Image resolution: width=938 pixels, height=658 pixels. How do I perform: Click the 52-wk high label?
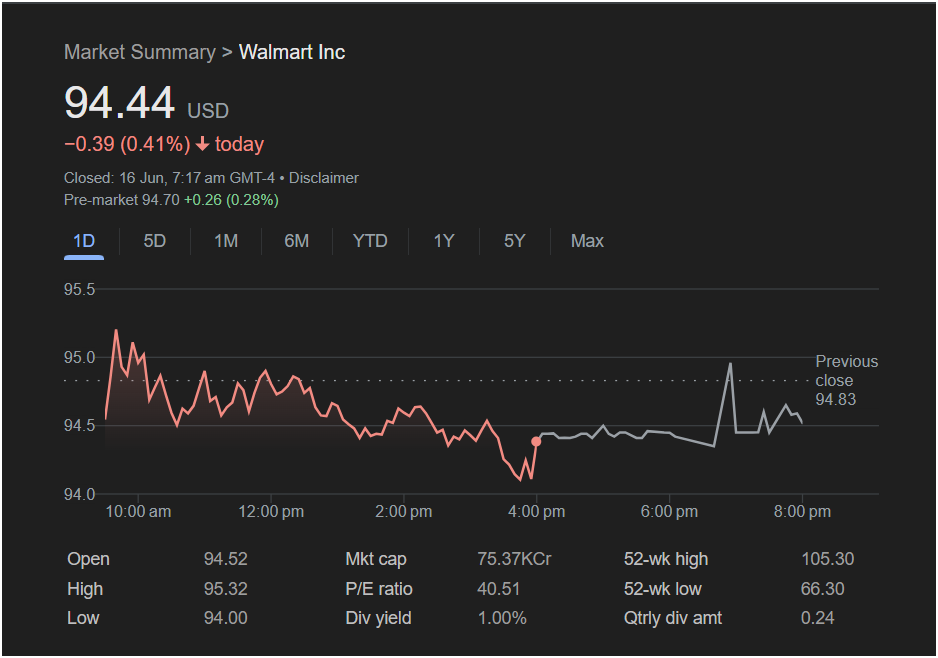[666, 559]
